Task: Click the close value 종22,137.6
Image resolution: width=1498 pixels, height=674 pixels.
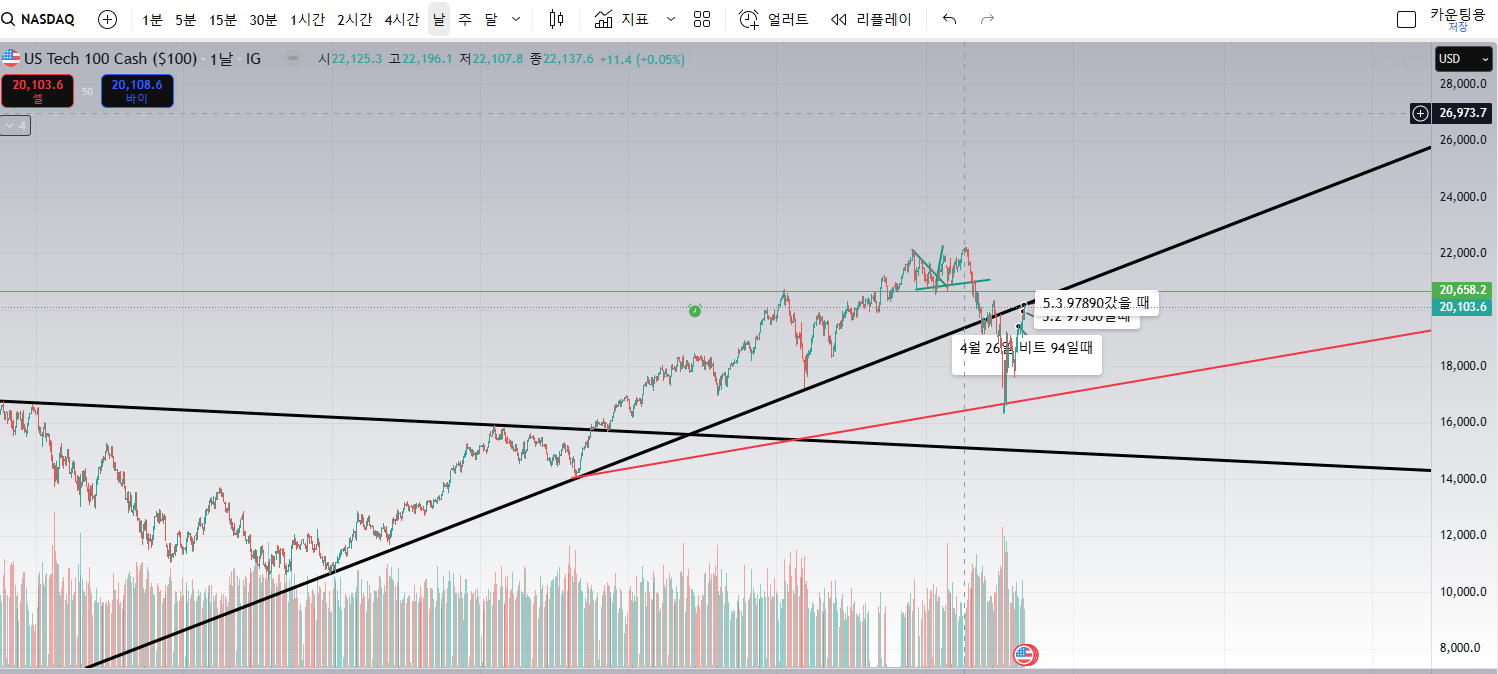Action: click(x=562, y=59)
